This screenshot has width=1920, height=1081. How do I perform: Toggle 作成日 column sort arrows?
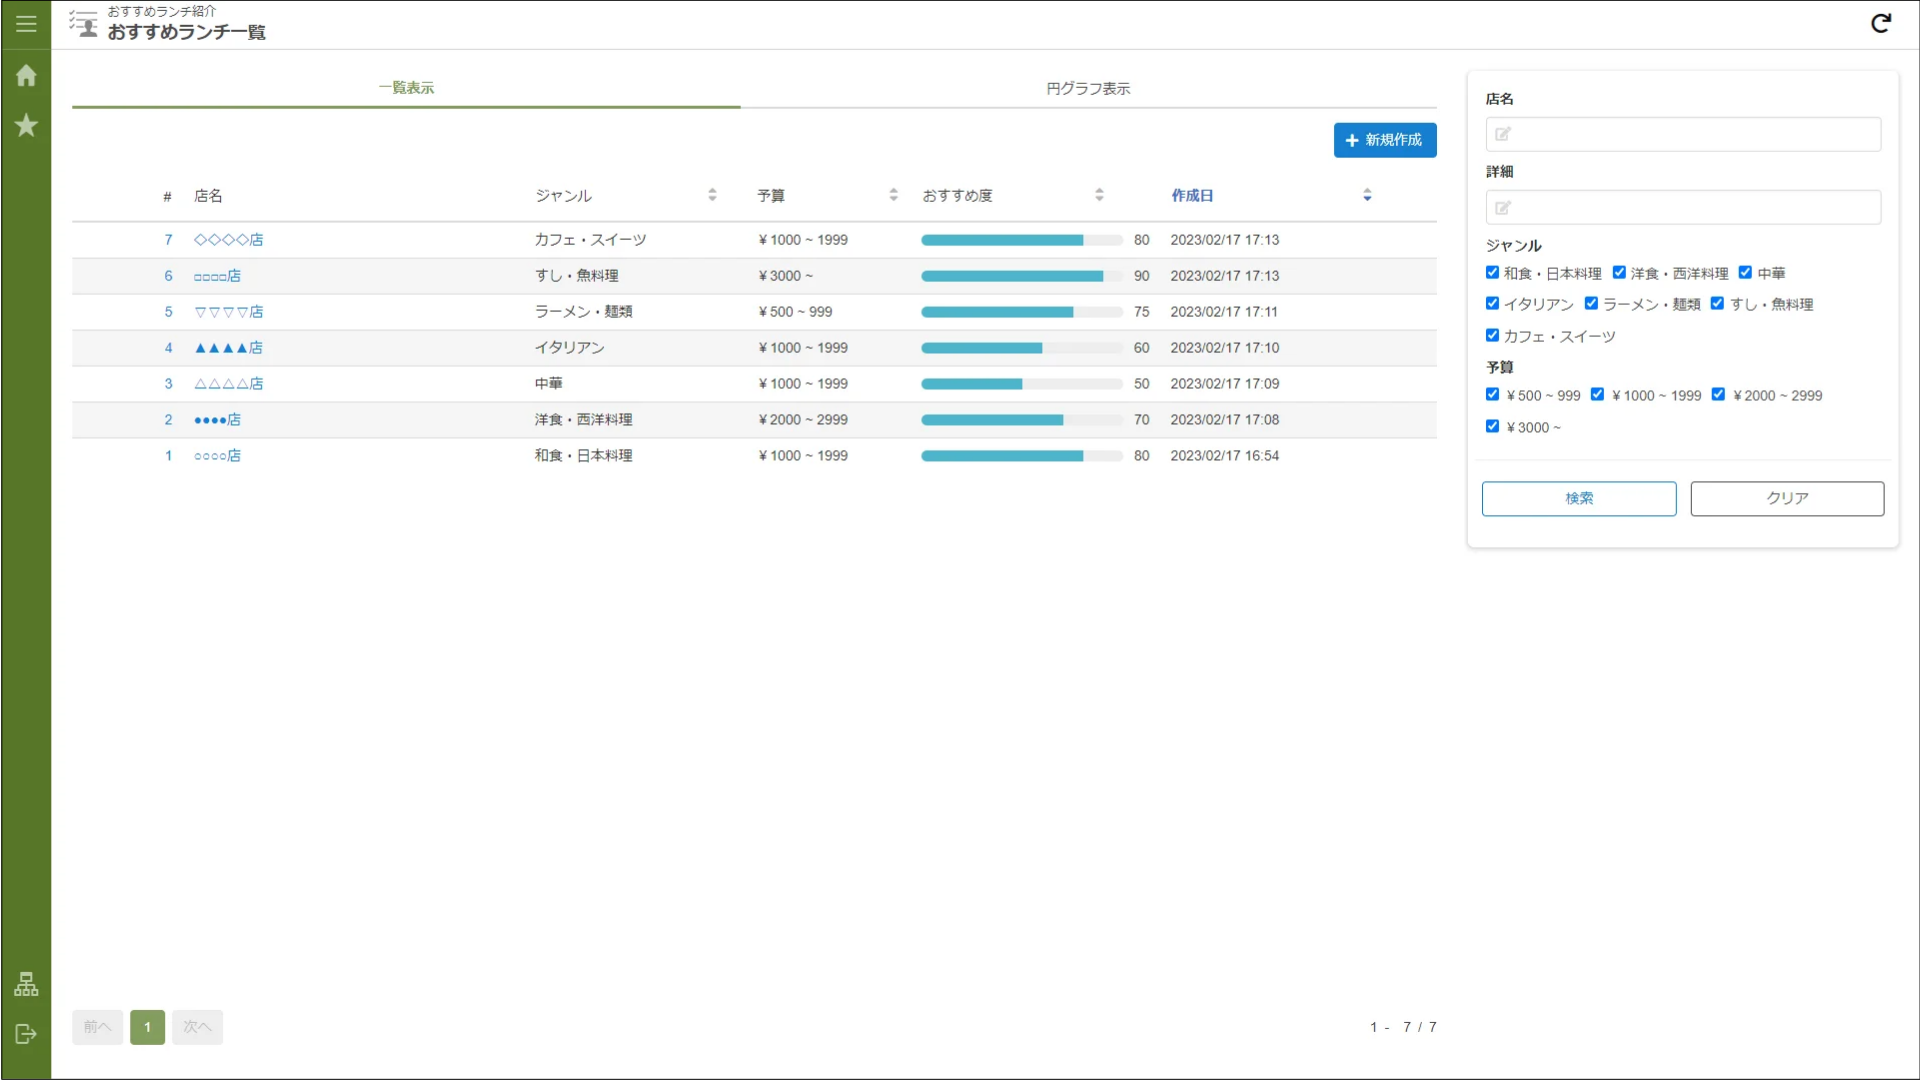pos(1367,195)
